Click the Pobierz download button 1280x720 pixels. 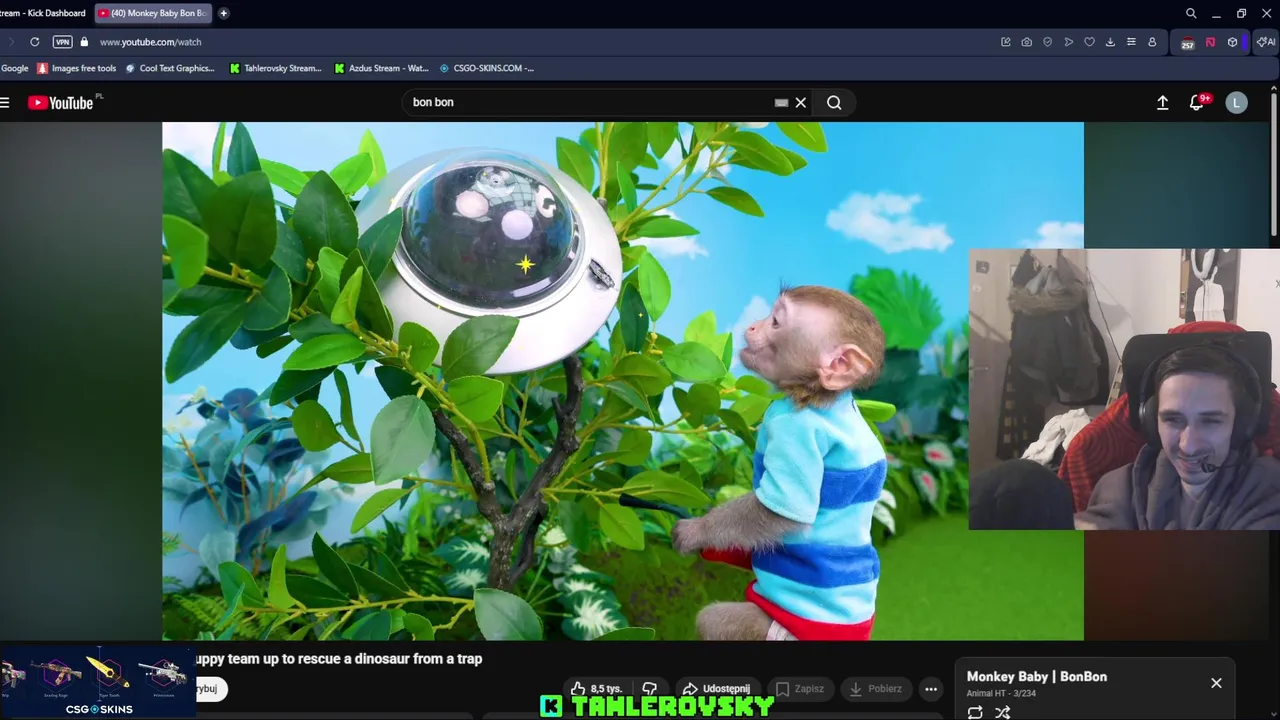pyautogui.click(x=876, y=689)
